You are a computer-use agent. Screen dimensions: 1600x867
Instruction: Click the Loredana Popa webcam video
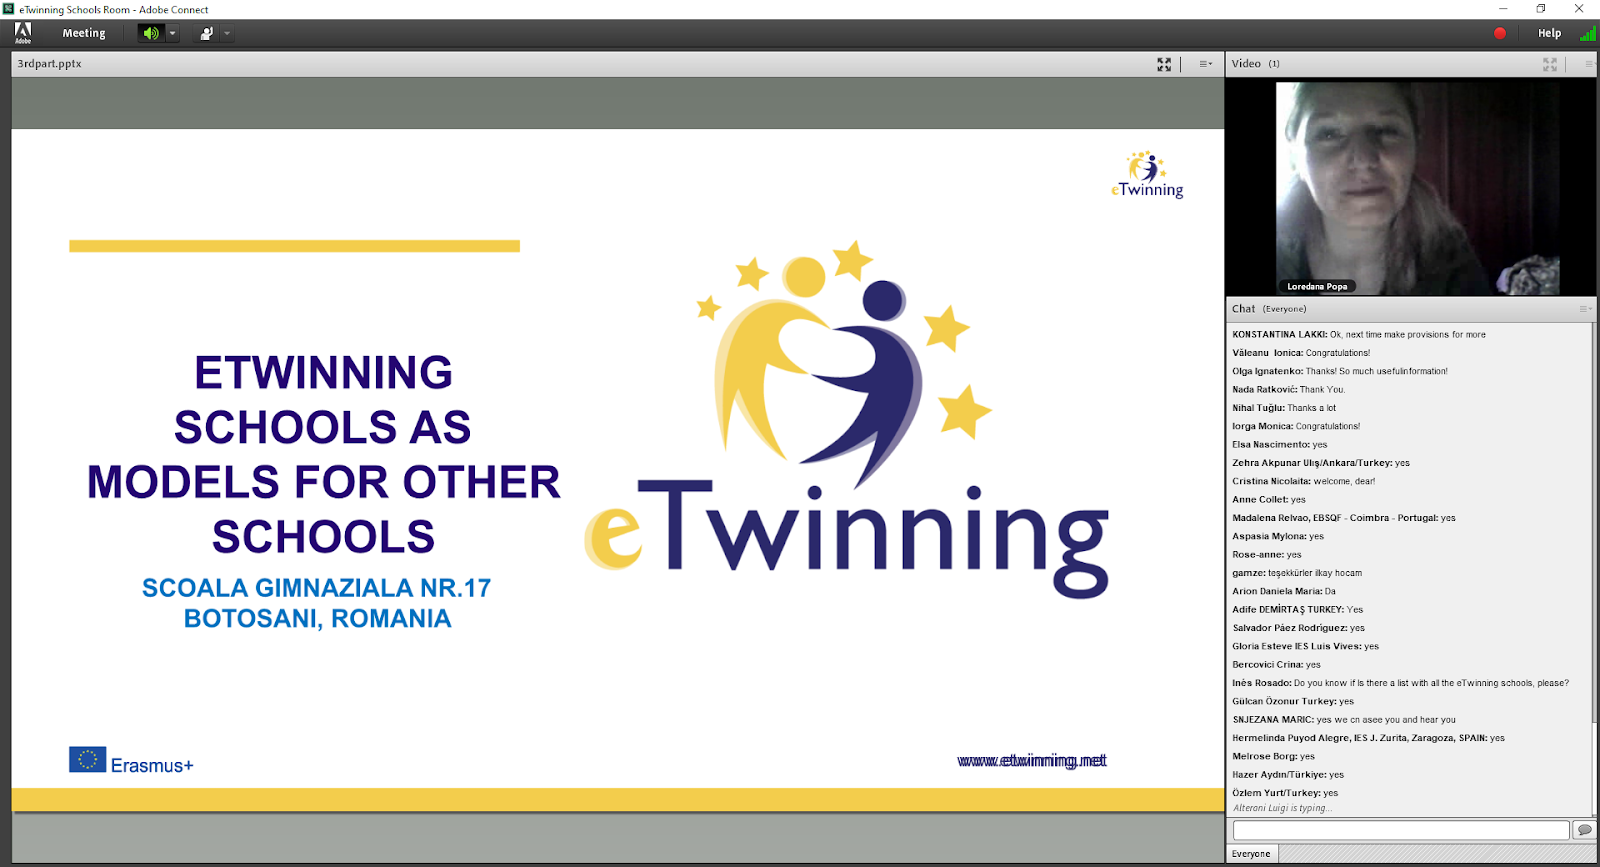click(1418, 187)
